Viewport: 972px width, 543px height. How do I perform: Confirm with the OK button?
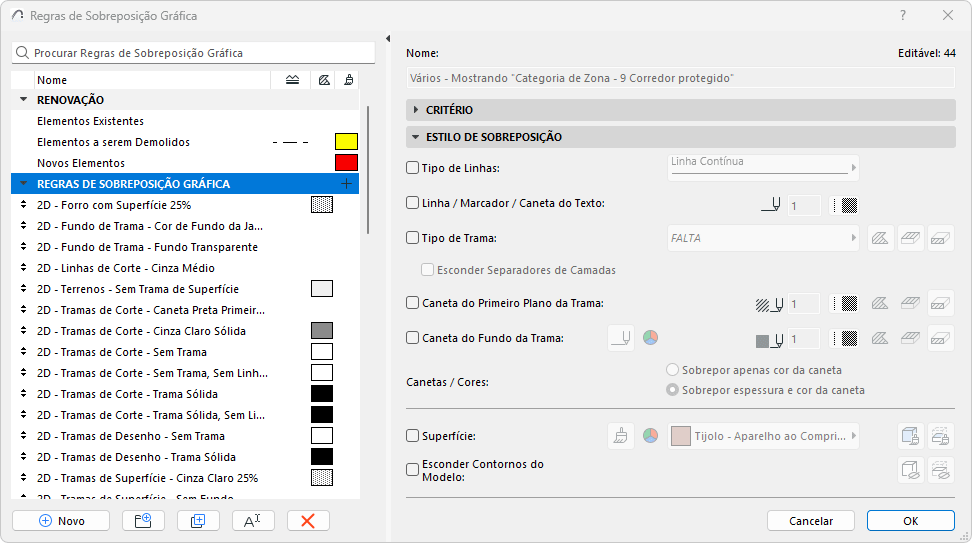(911, 521)
